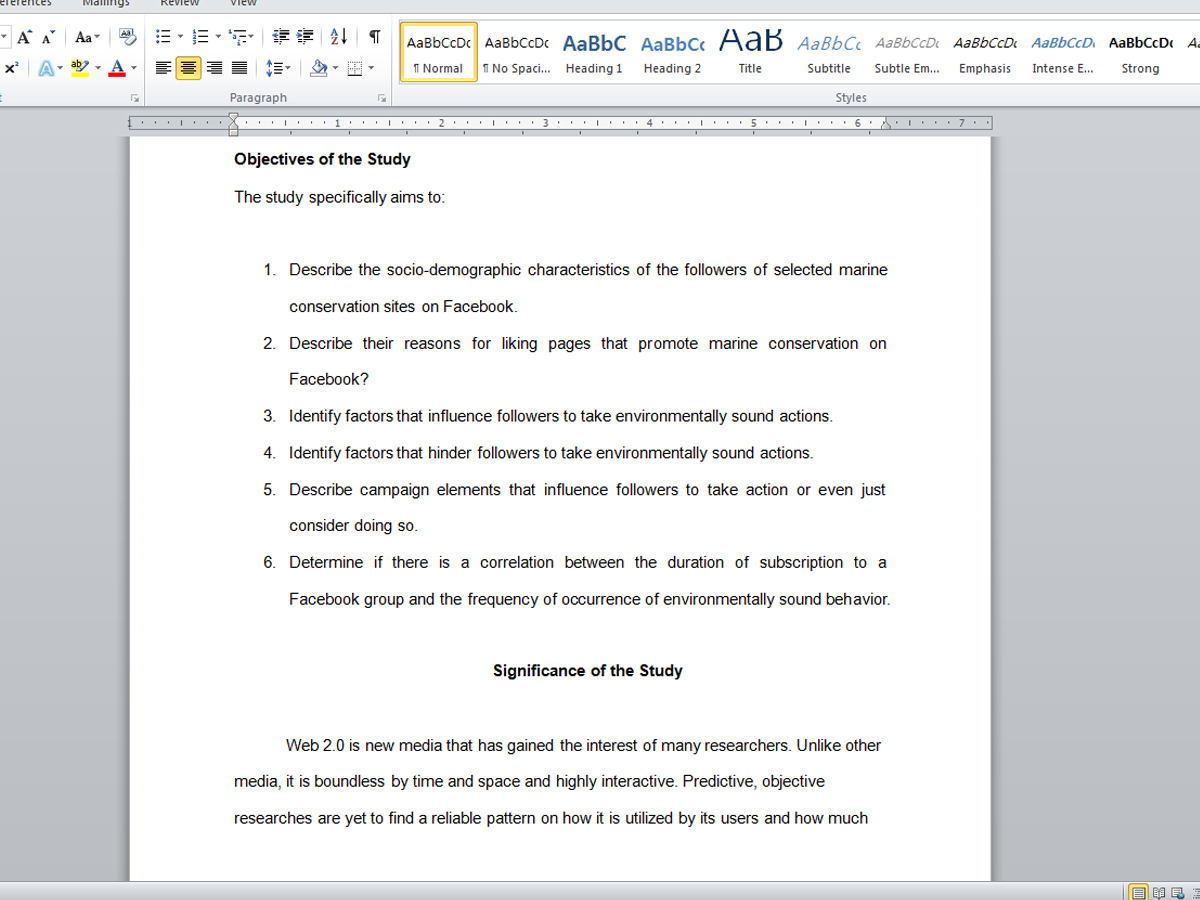Apply the Normal style
Viewport: 1200px width, 900px height.
point(438,52)
